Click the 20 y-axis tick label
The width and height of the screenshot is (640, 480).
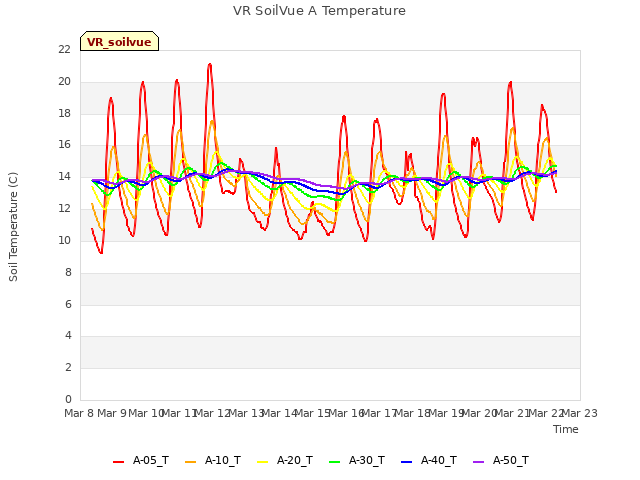coord(64,81)
